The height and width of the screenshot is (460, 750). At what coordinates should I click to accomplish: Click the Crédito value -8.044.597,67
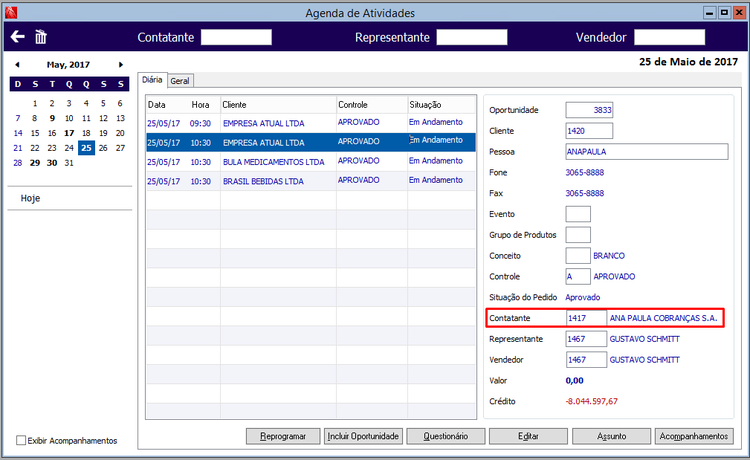(x=592, y=401)
